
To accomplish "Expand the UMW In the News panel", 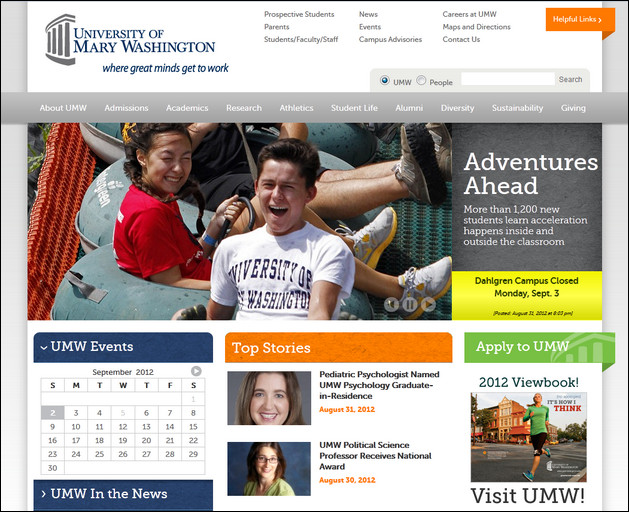I will [x=42, y=494].
